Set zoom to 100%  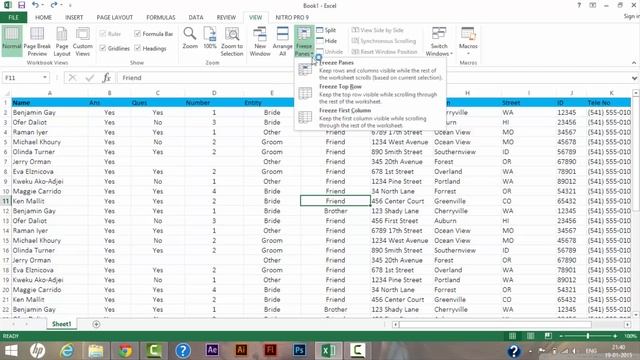[210, 38]
